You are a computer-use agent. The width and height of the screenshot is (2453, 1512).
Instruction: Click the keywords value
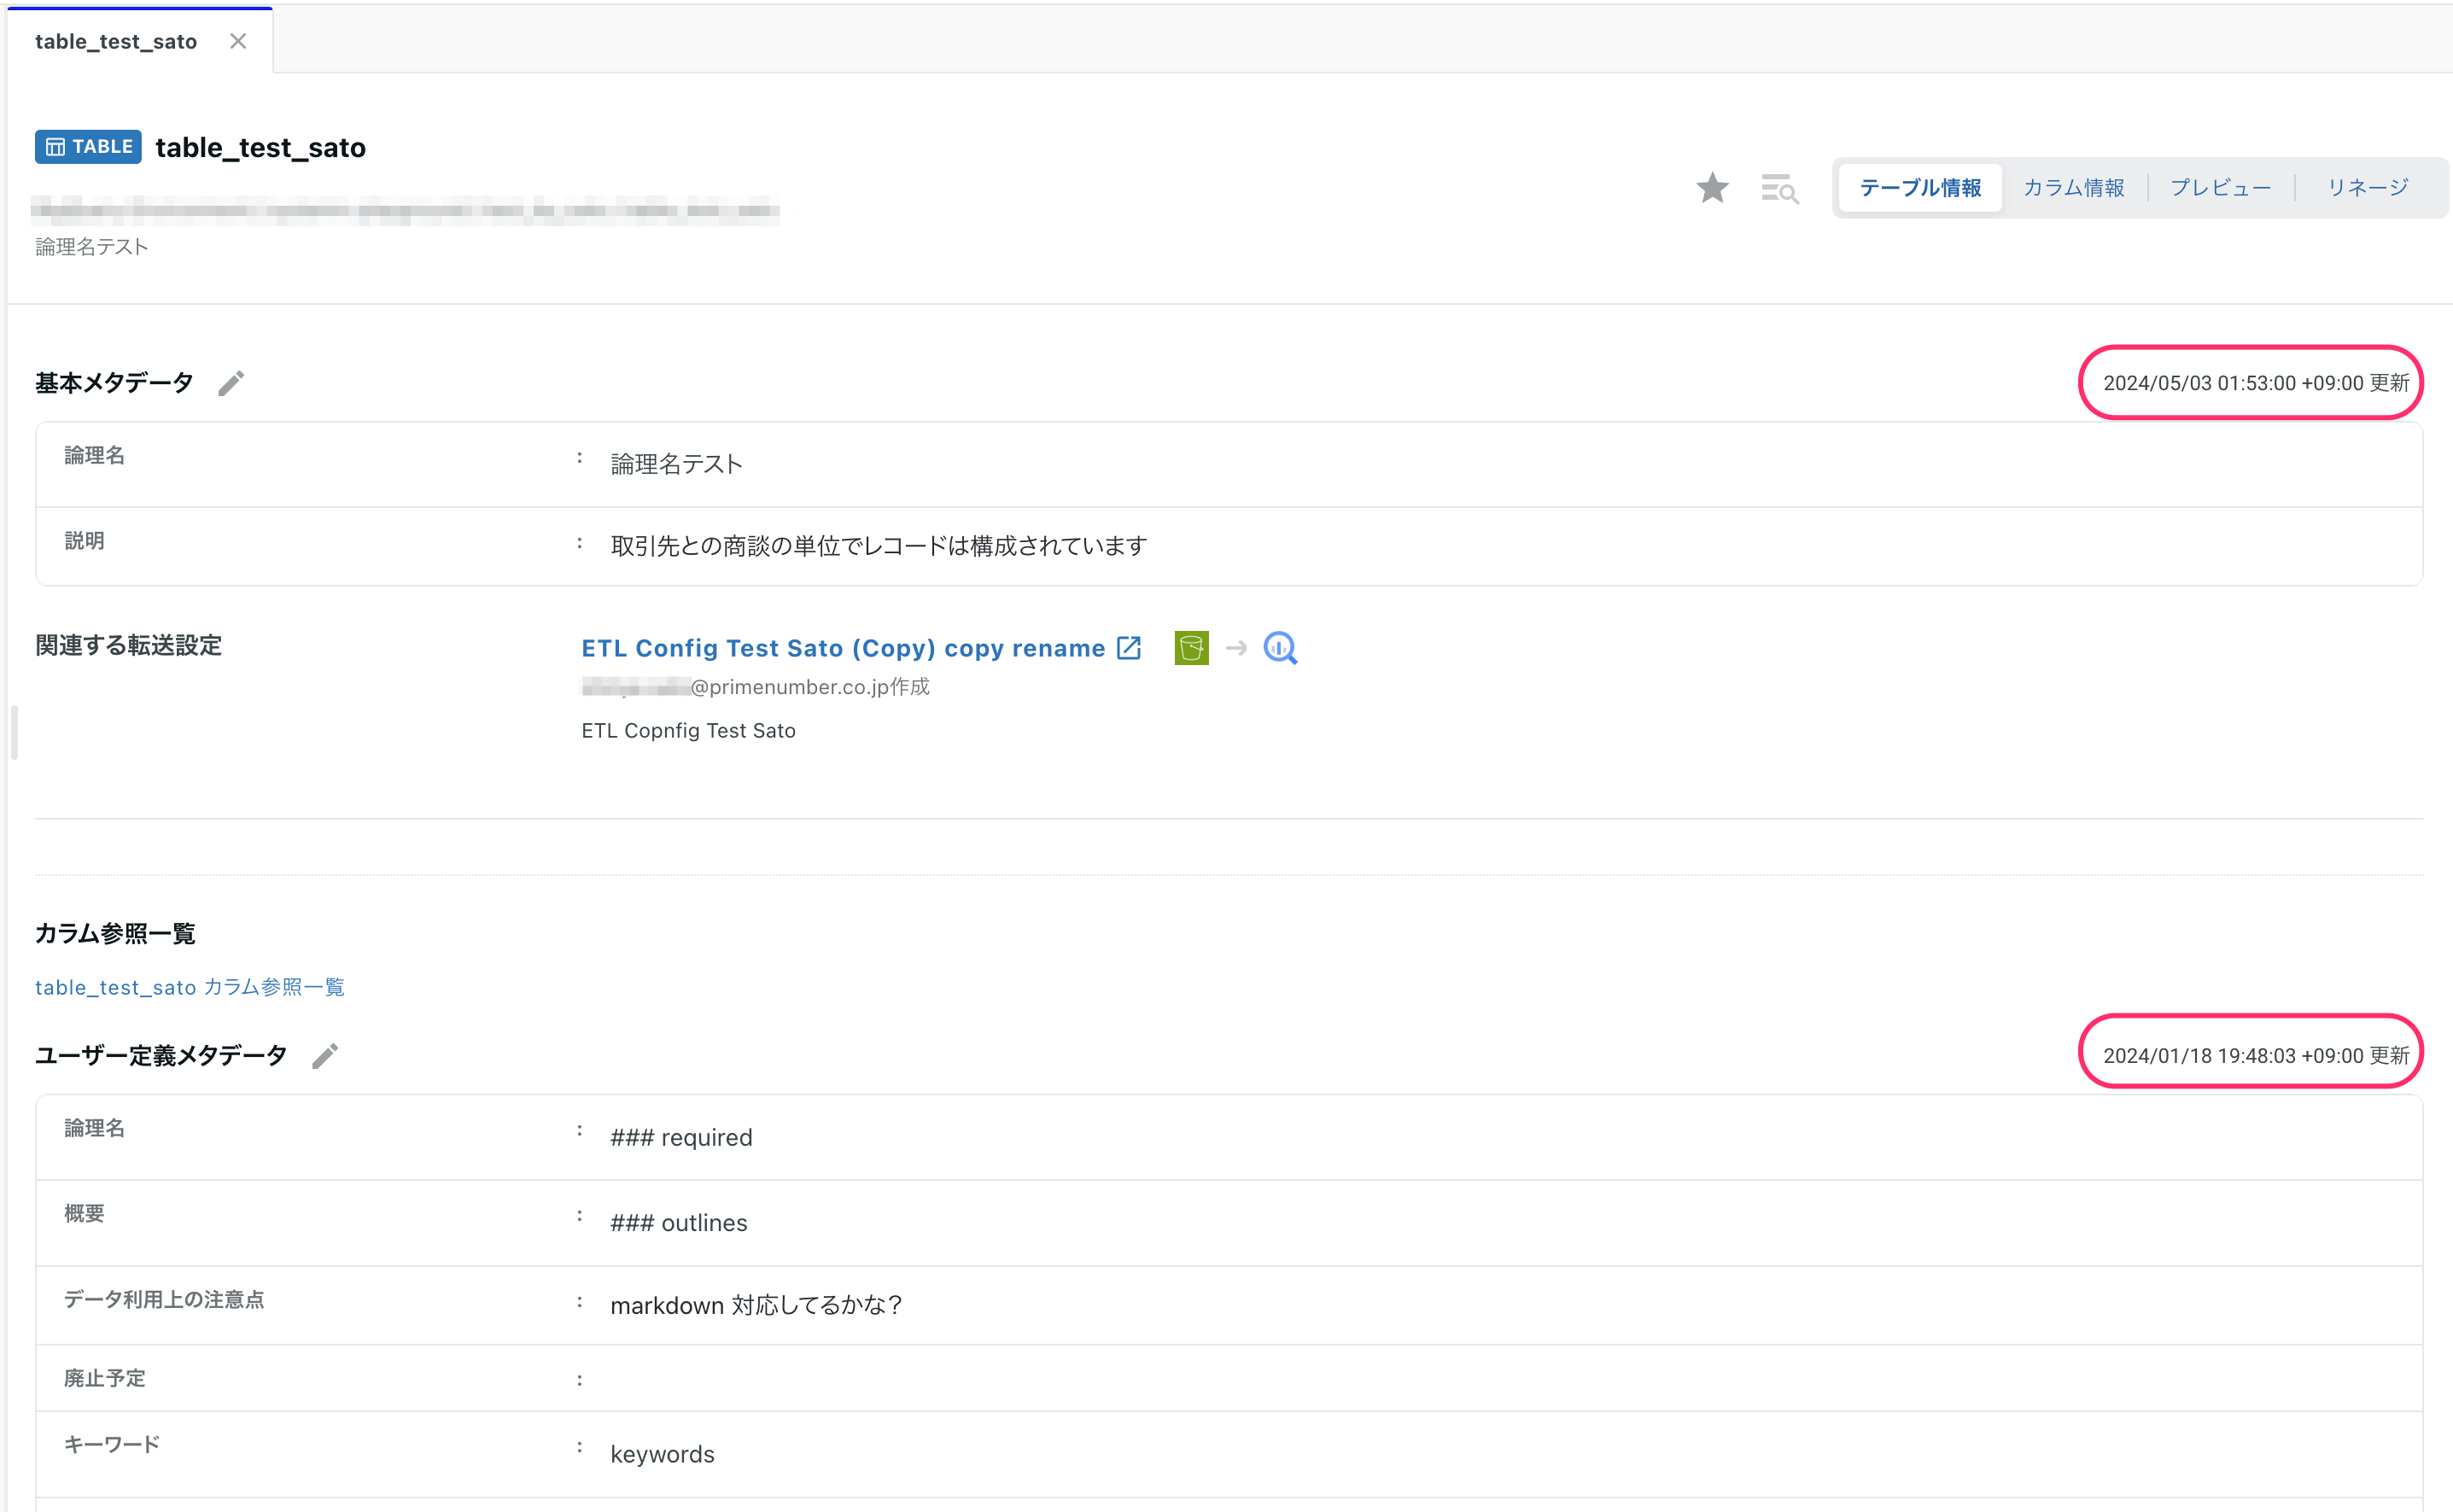662,1454
